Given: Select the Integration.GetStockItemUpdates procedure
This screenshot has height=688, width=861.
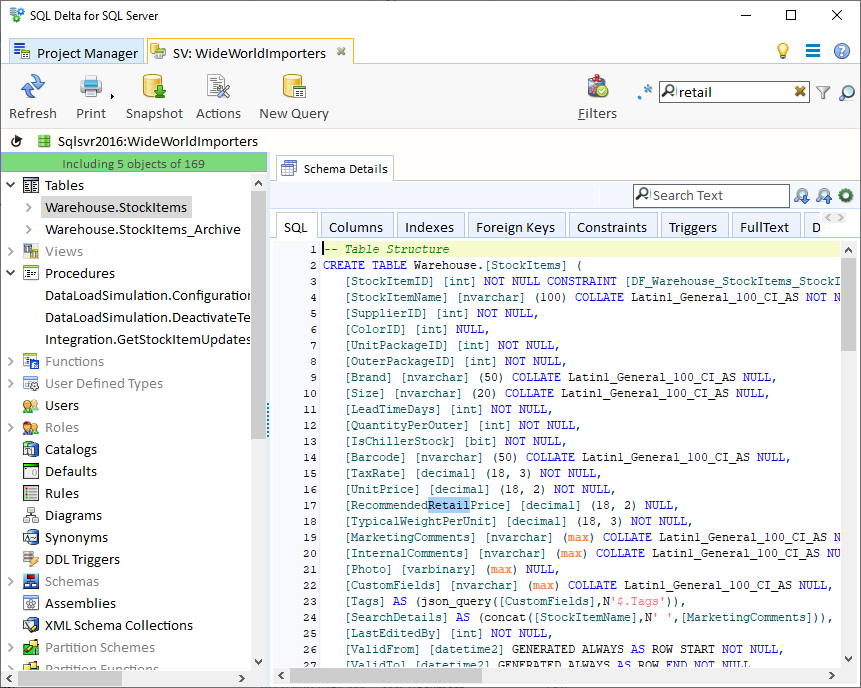Looking at the screenshot, I should click(147, 339).
